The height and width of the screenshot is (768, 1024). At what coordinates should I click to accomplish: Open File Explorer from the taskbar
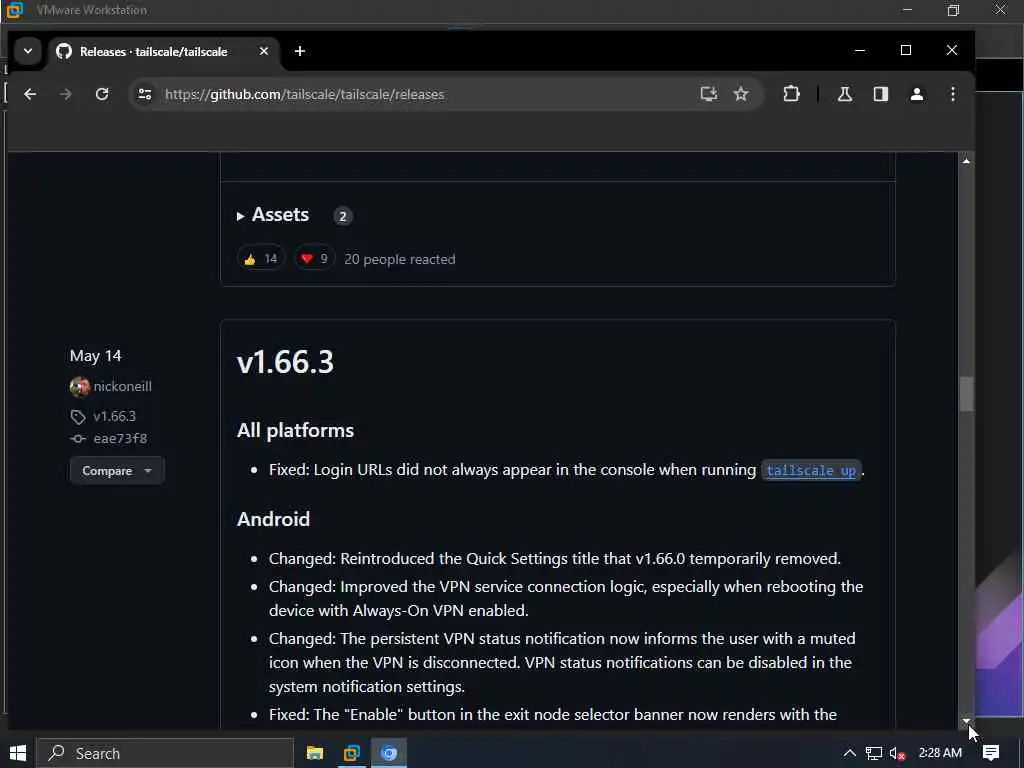[315, 753]
